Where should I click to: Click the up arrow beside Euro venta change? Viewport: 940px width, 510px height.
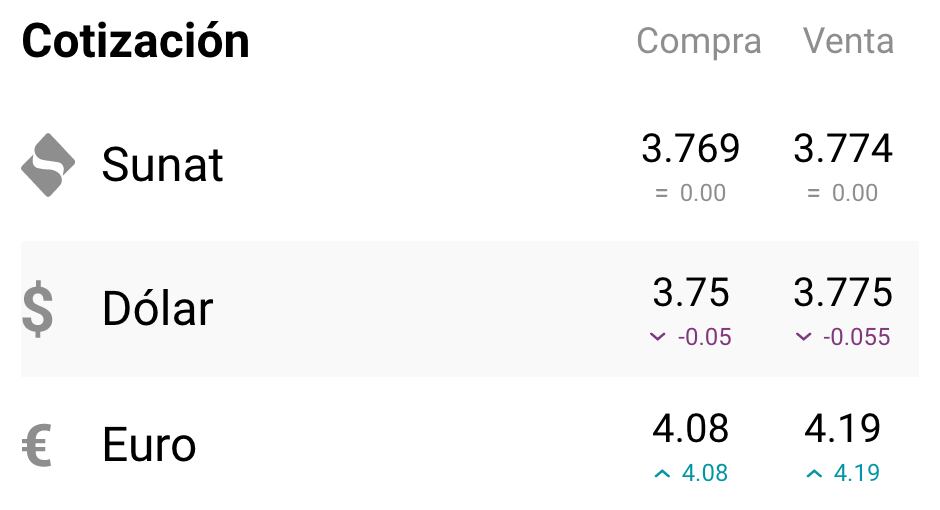click(814, 474)
